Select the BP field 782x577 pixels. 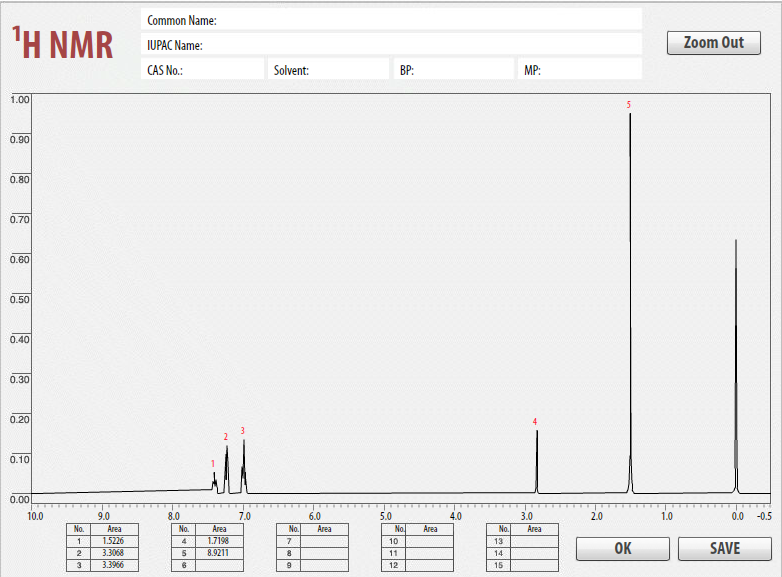pyautogui.click(x=454, y=70)
